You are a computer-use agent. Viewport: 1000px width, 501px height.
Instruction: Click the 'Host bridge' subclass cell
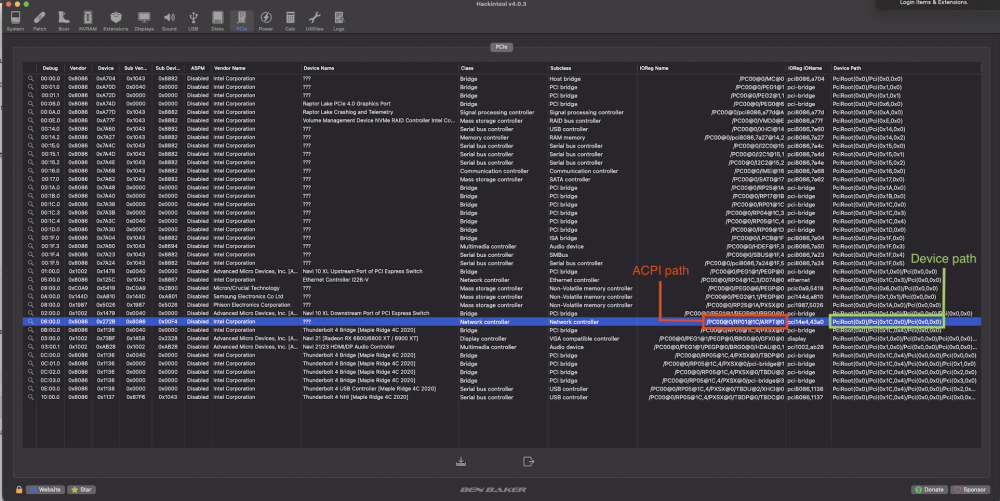point(565,79)
